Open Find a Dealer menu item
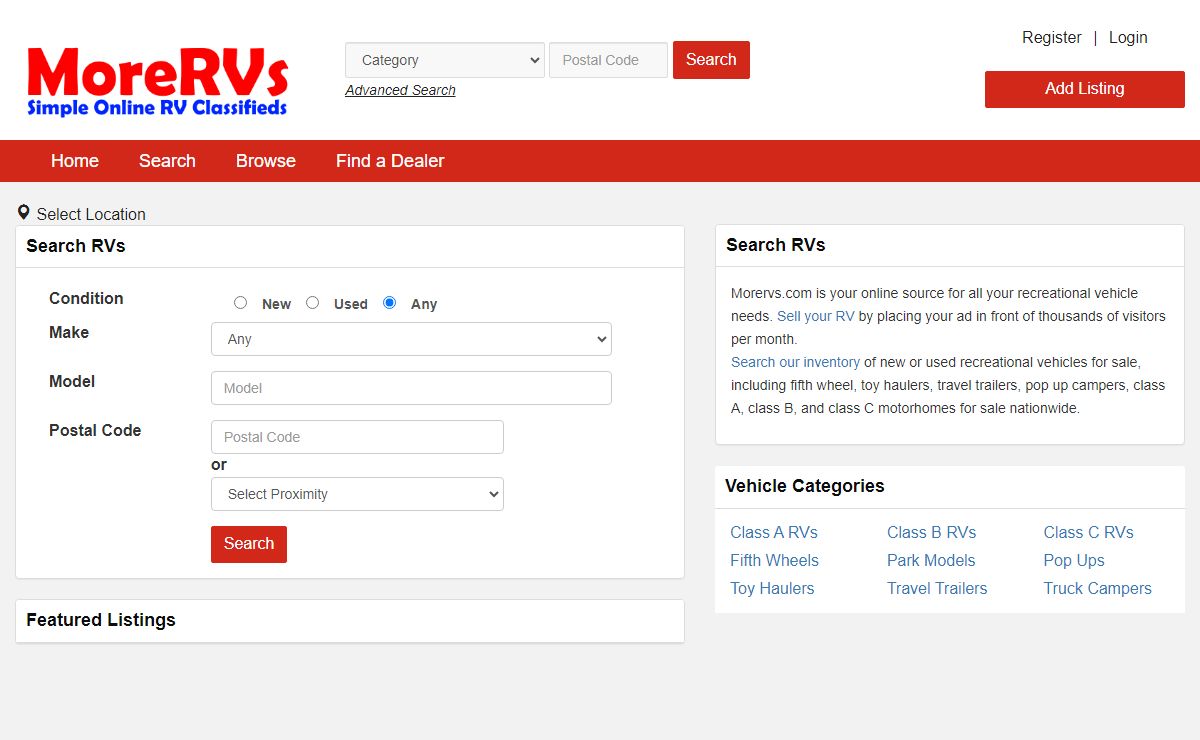The height and width of the screenshot is (740, 1200). pos(390,161)
